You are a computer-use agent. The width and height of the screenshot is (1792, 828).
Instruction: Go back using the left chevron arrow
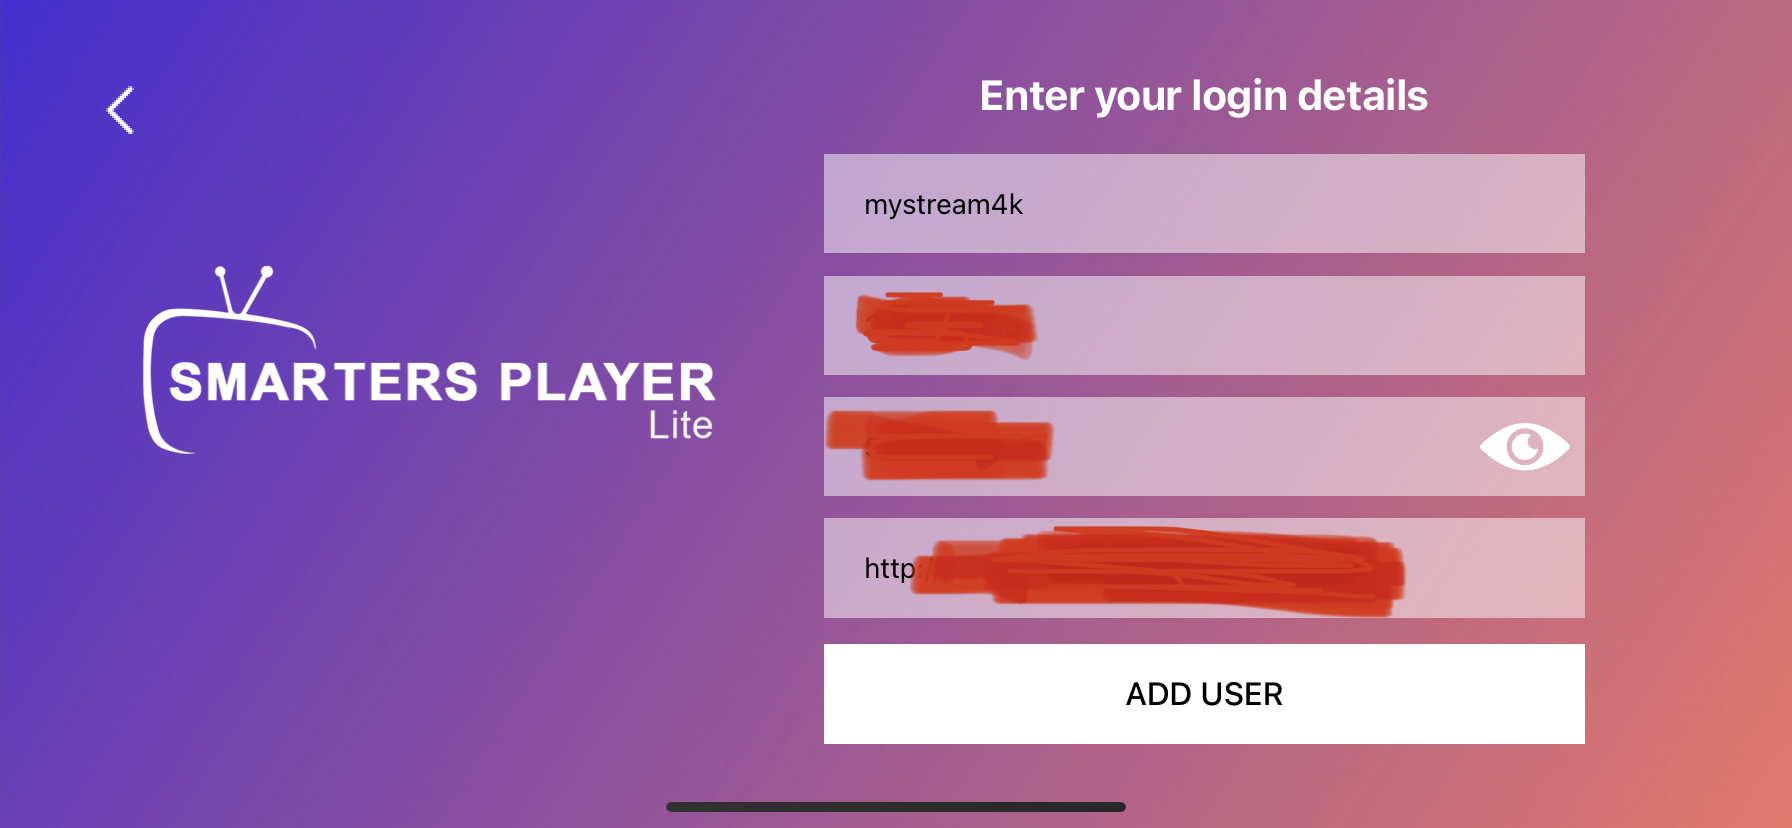tap(120, 110)
